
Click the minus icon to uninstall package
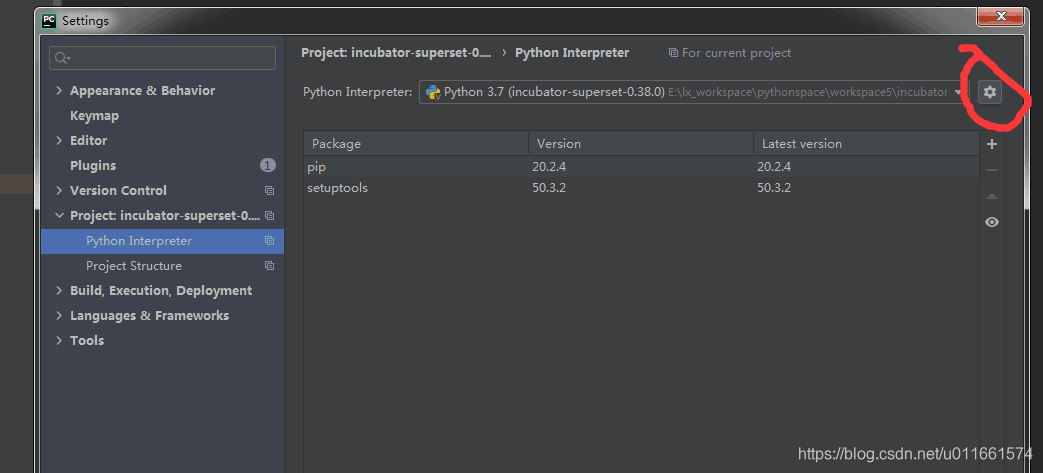[x=992, y=170]
